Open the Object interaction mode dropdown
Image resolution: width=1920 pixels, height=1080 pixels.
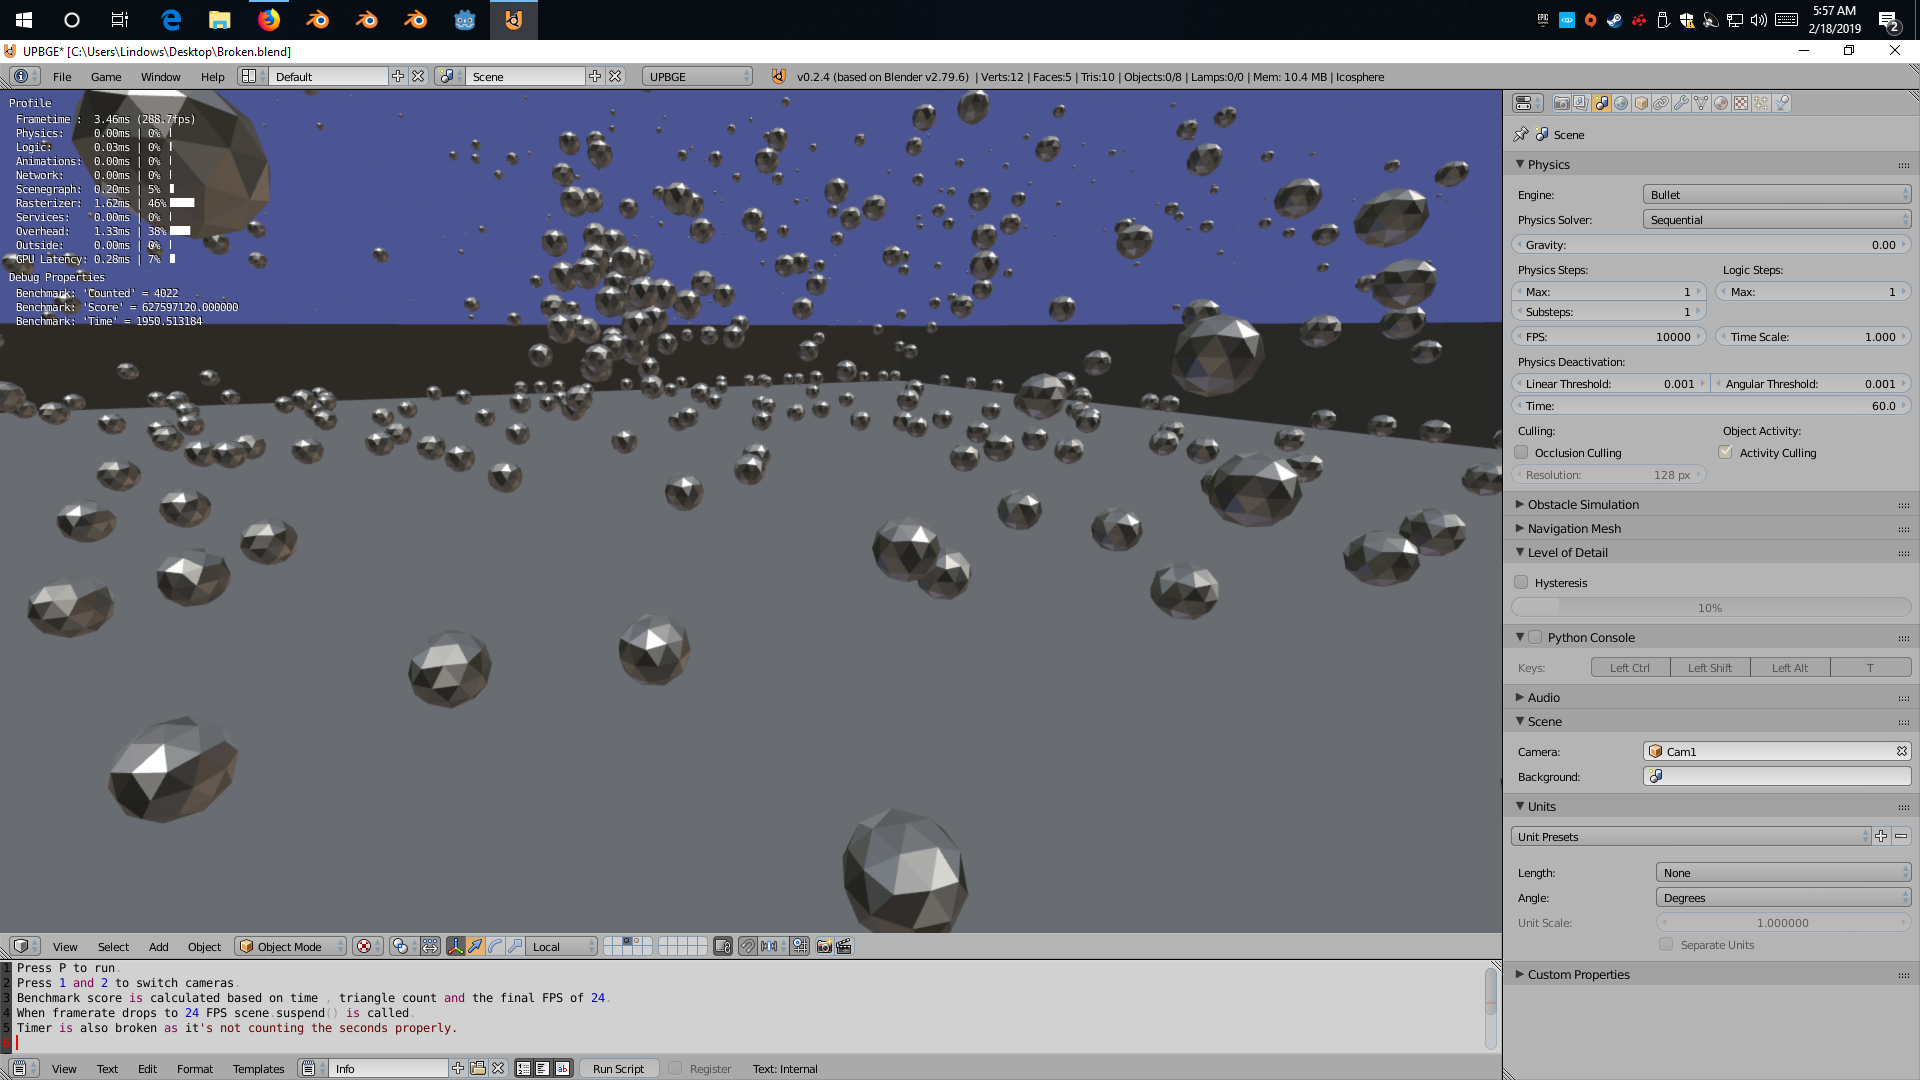click(x=290, y=946)
